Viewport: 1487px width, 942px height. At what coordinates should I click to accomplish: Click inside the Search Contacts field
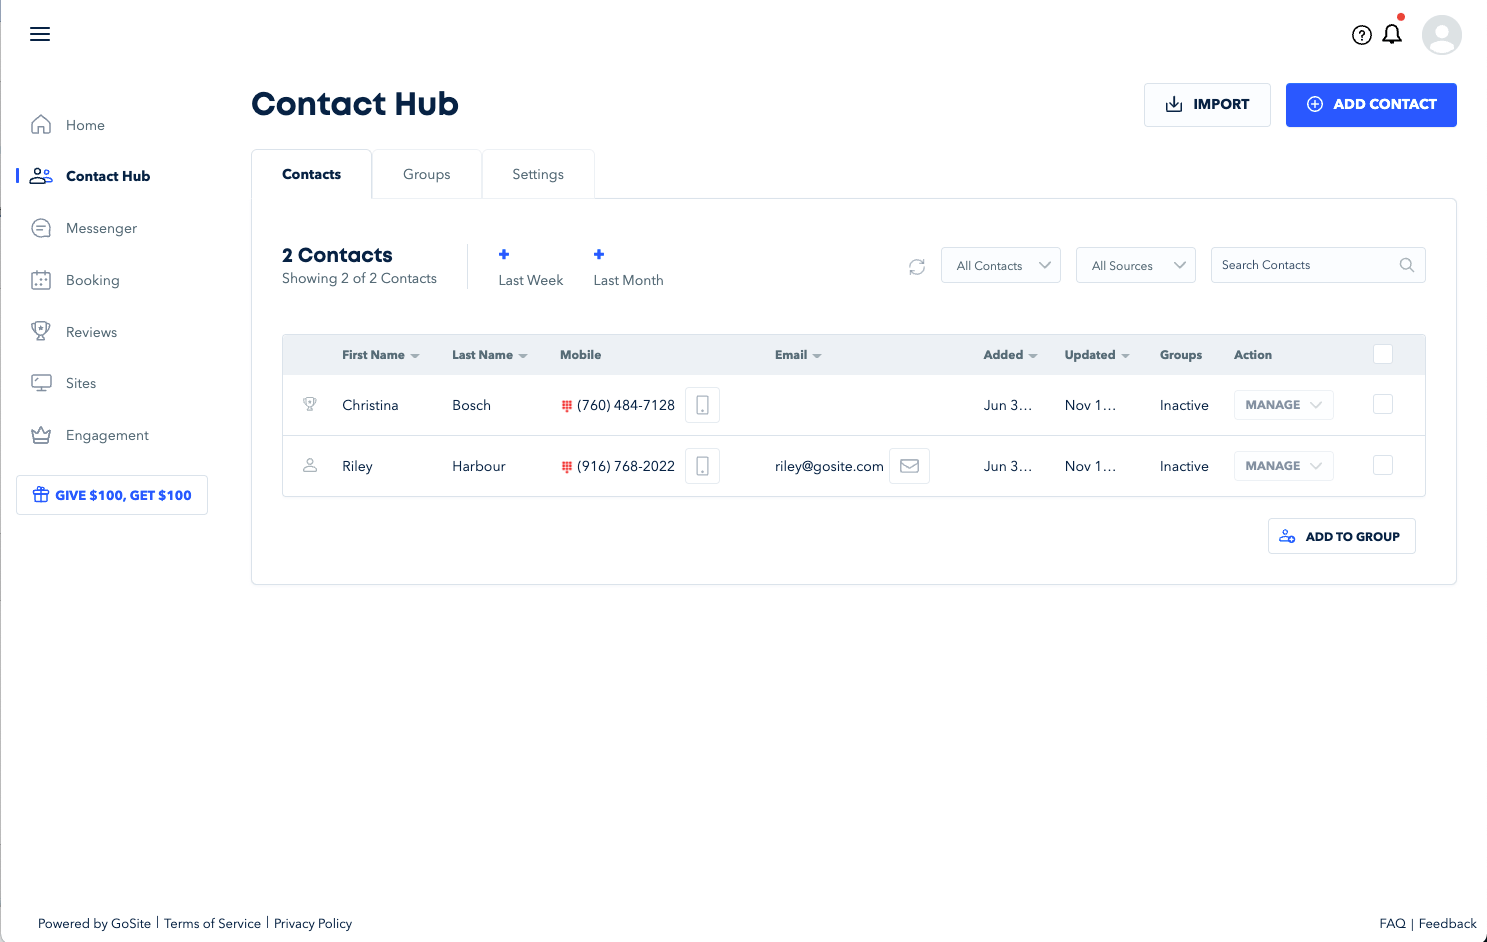click(x=1300, y=264)
